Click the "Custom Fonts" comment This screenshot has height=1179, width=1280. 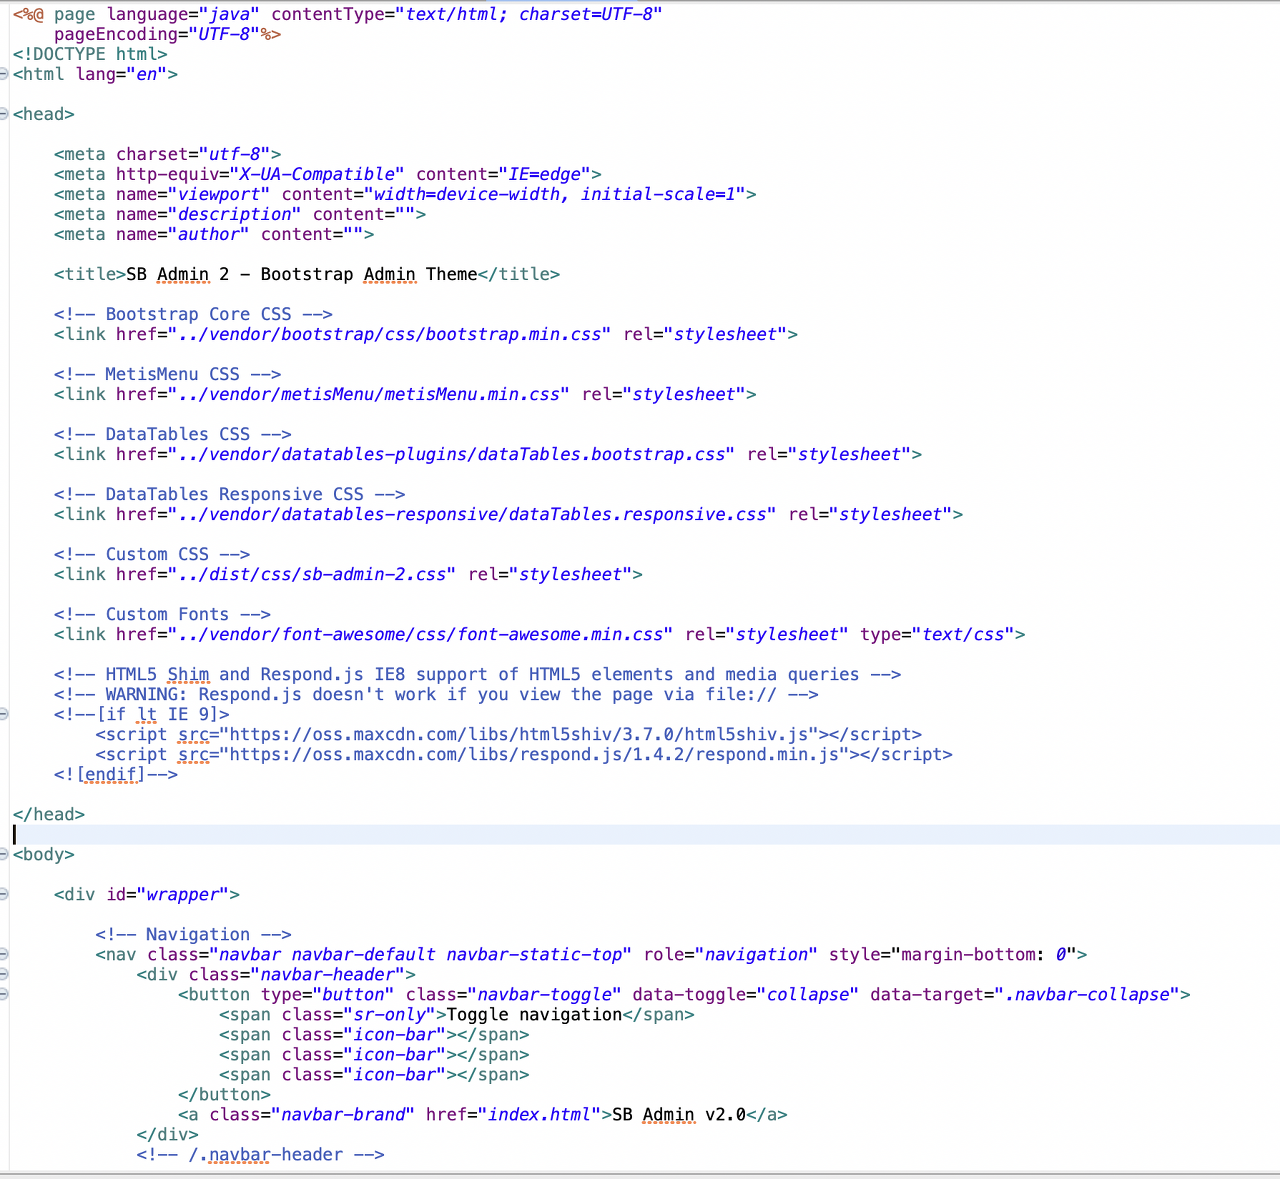(163, 614)
